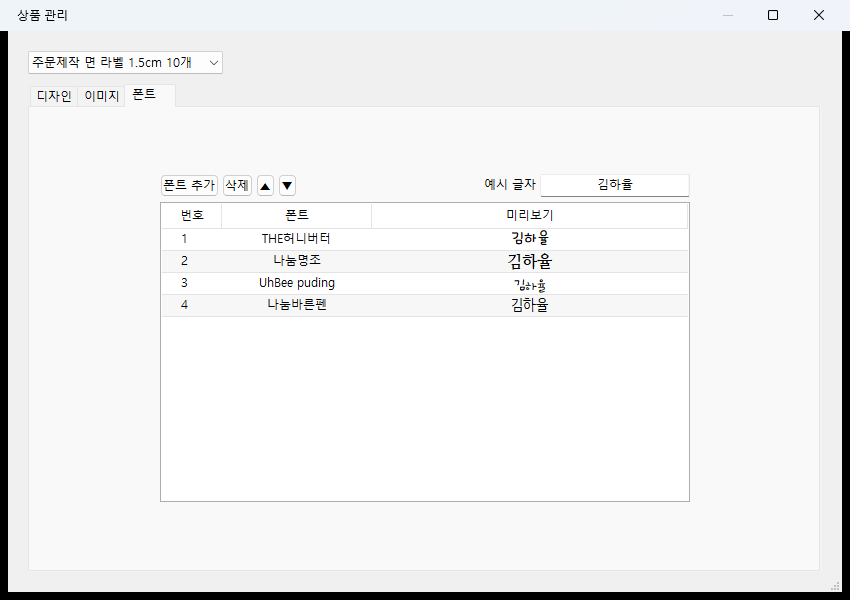850x600 pixels.
Task: Click the move-up arrow button
Action: [265, 186]
